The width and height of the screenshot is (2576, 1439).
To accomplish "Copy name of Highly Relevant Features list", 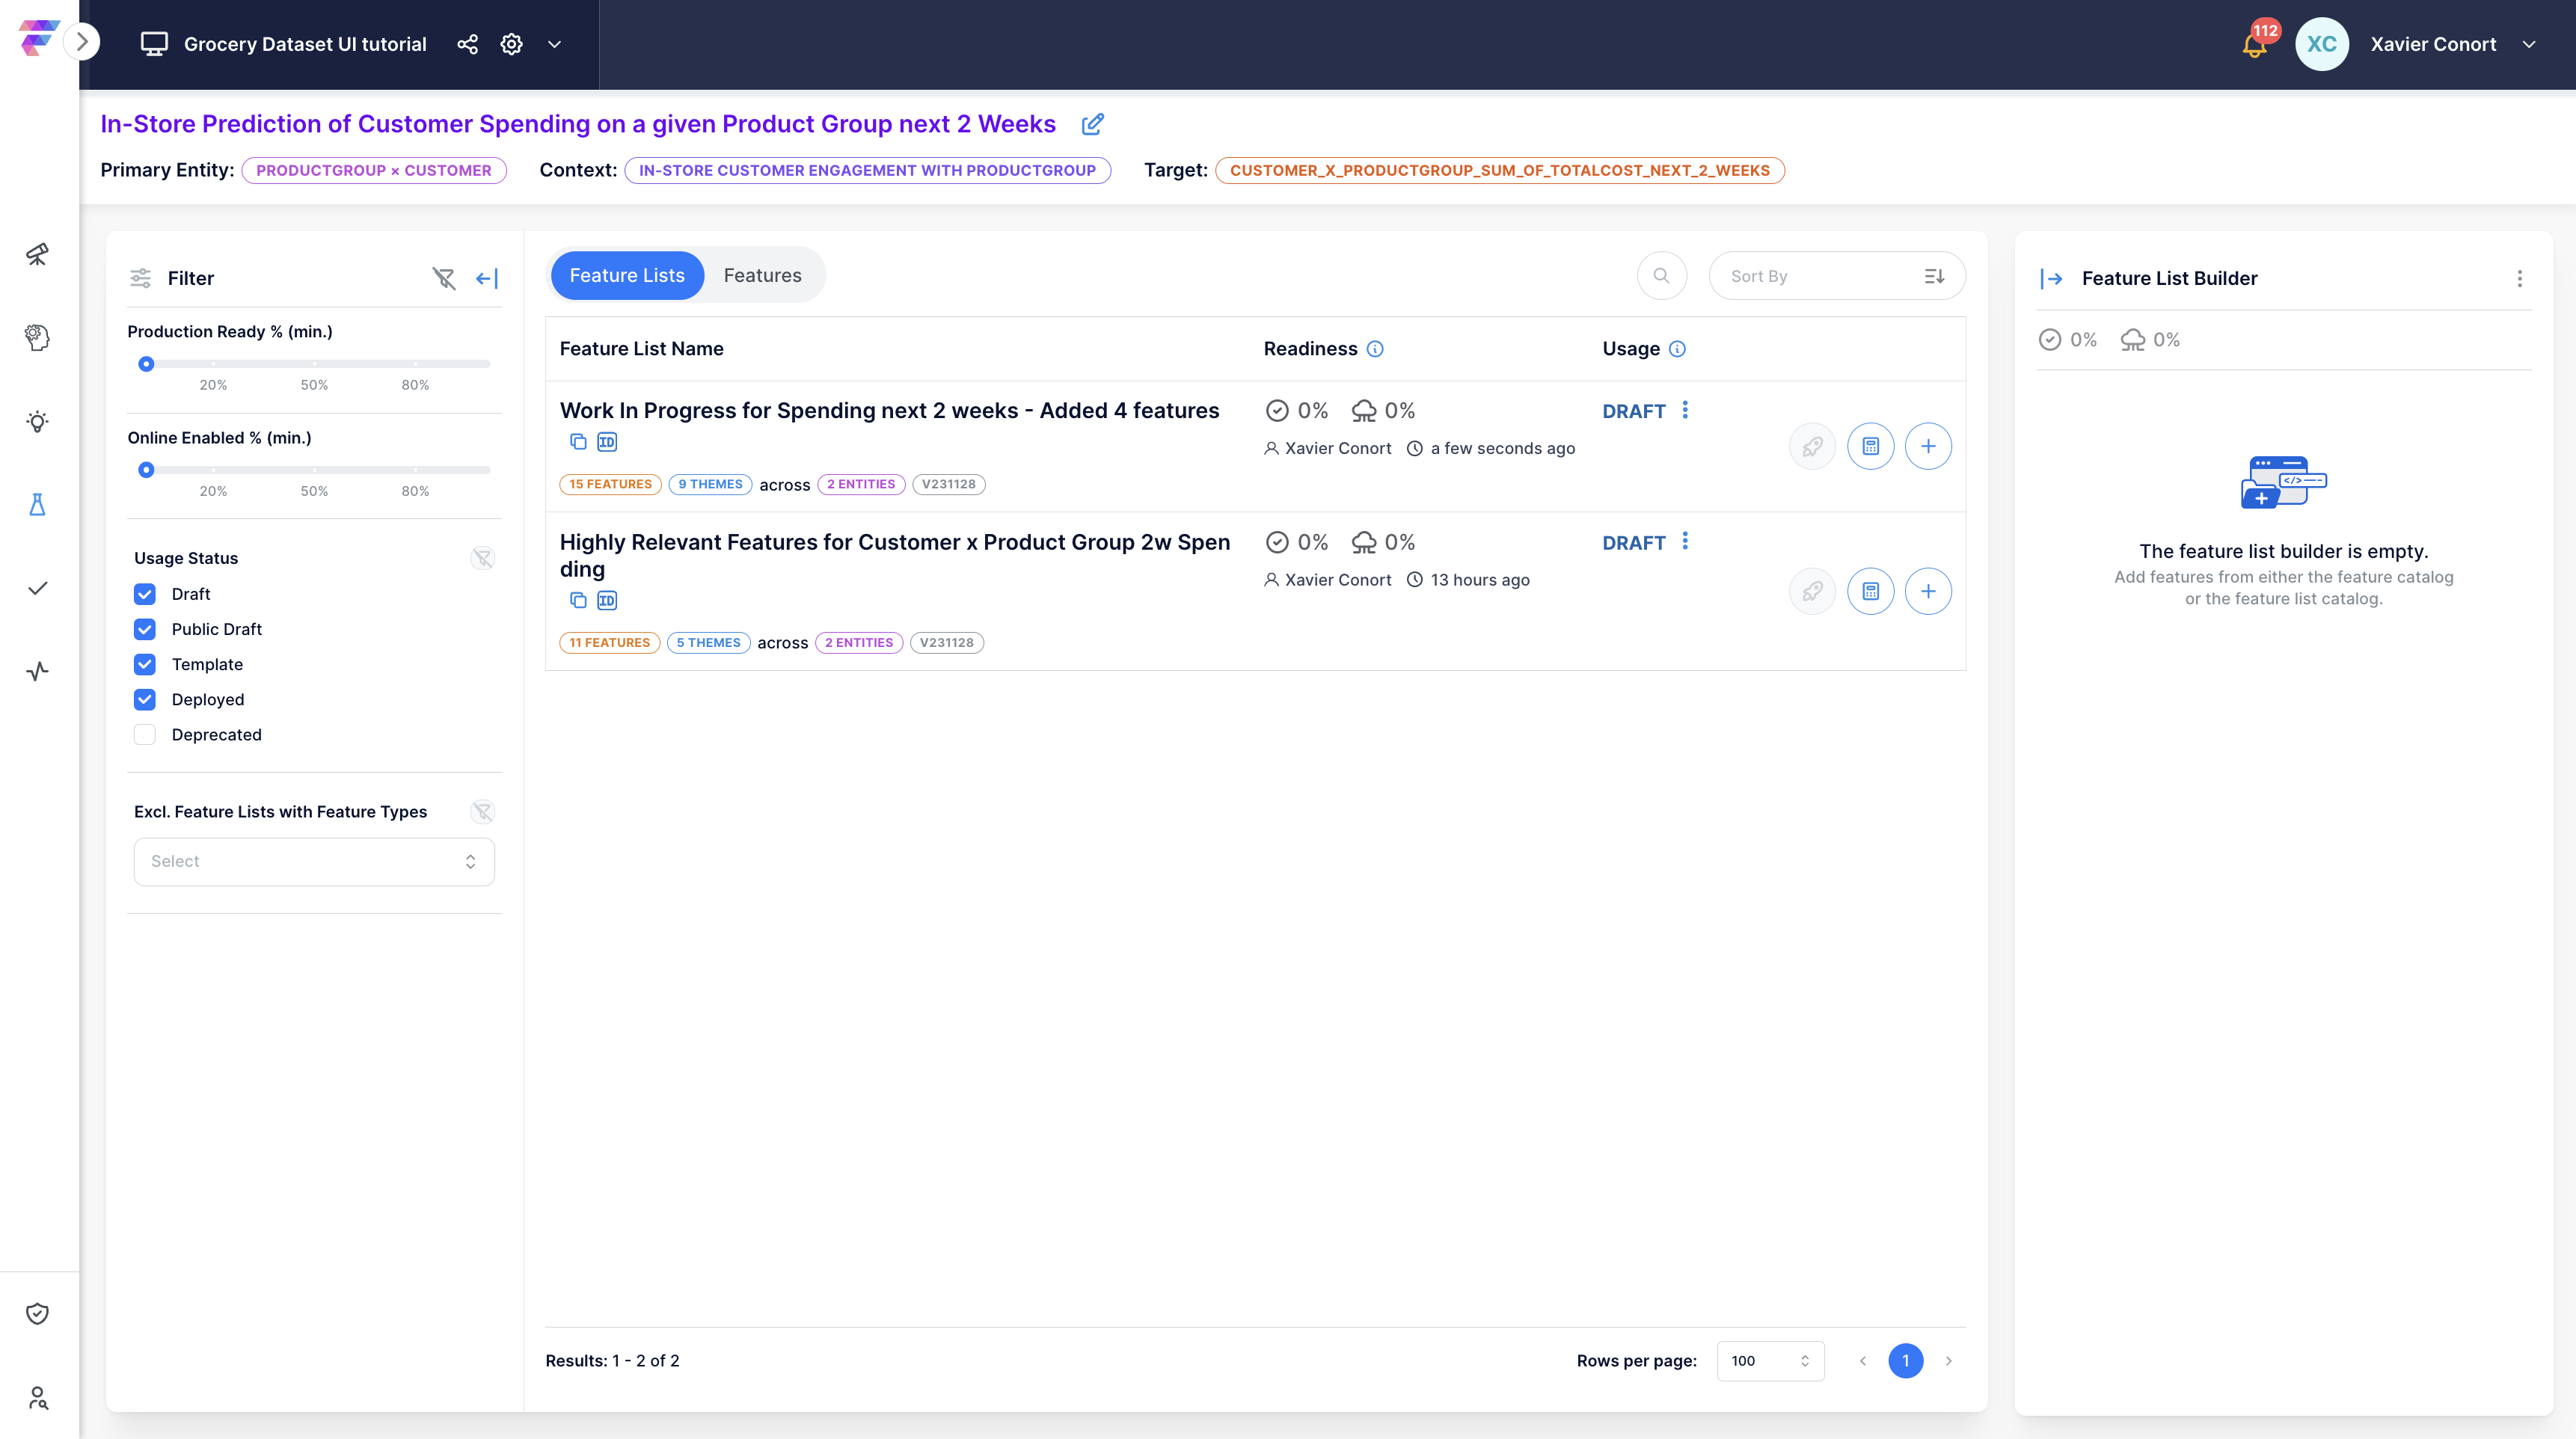I will pyautogui.click(x=577, y=600).
